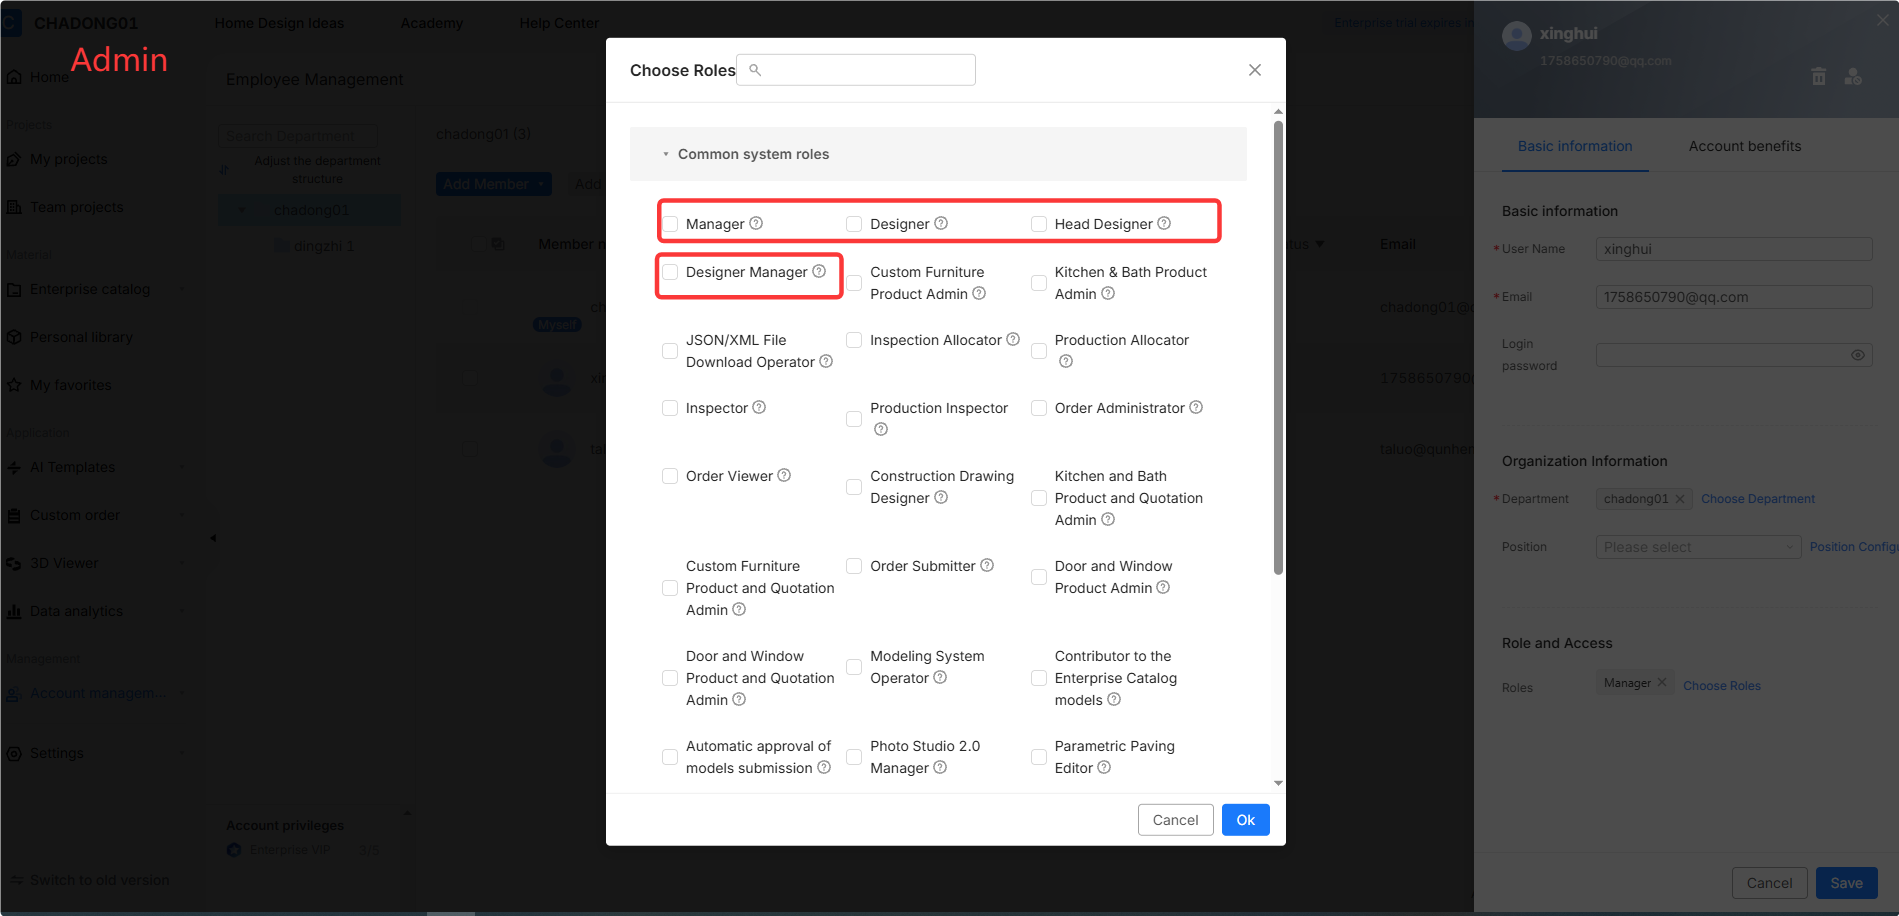Click the help icon for Photo Studio 2.0 Manager

coord(940,767)
